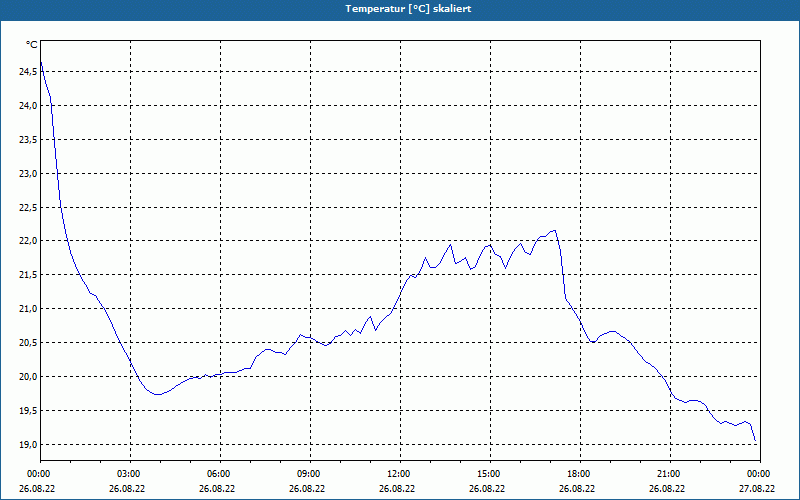Click the 12:00 time axis label
This screenshot has width=800, height=500.
(399, 474)
